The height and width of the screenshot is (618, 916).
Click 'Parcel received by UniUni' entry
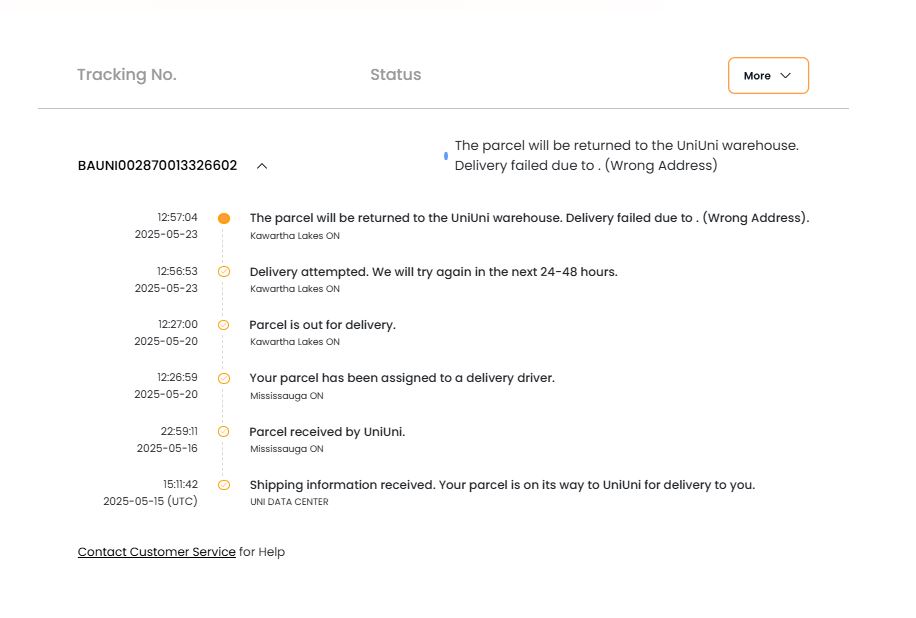point(327,432)
